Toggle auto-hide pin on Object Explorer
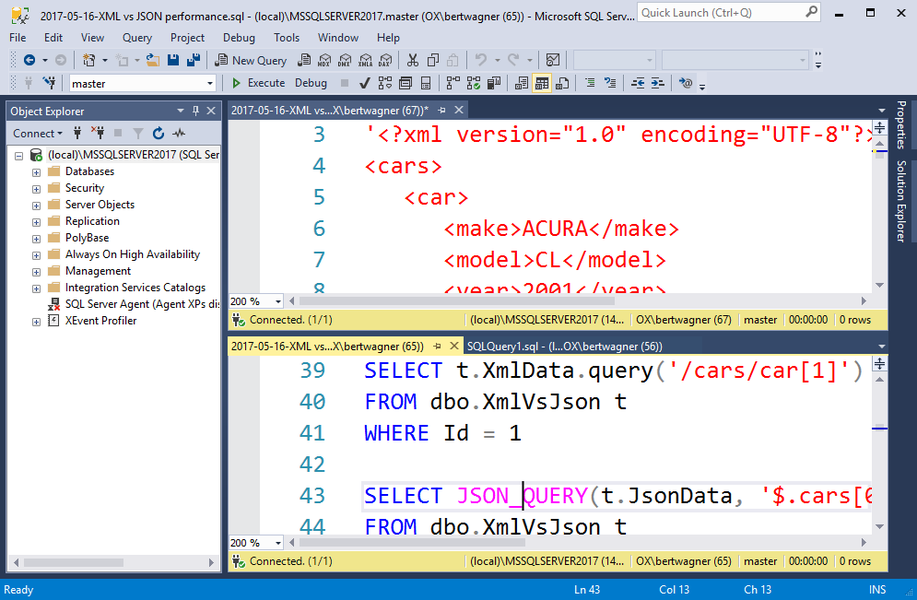917x600 pixels. pyautogui.click(x=195, y=111)
